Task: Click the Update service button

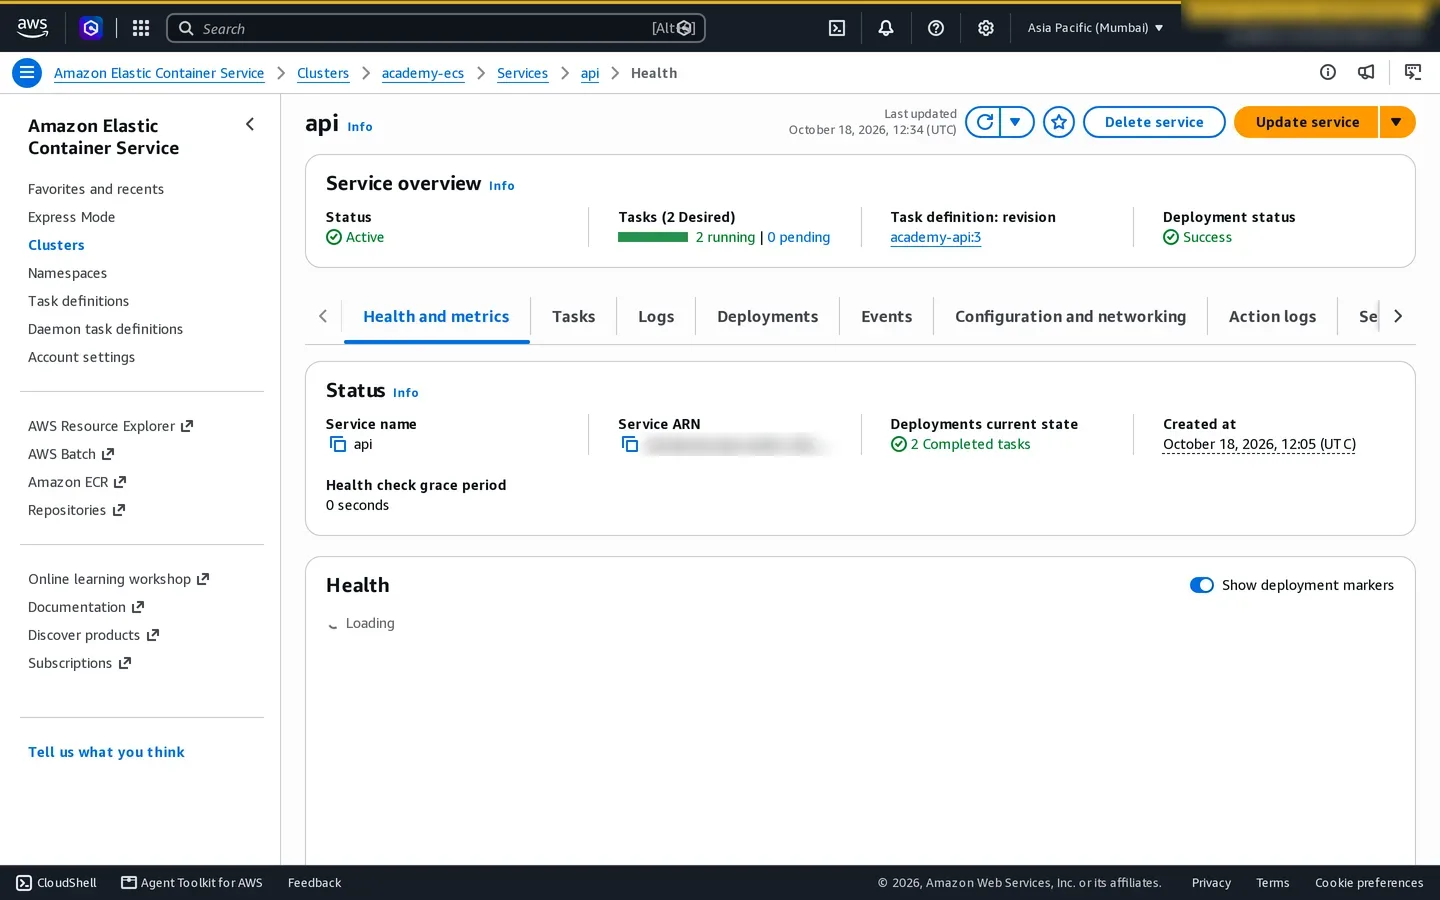Action: tap(1307, 122)
